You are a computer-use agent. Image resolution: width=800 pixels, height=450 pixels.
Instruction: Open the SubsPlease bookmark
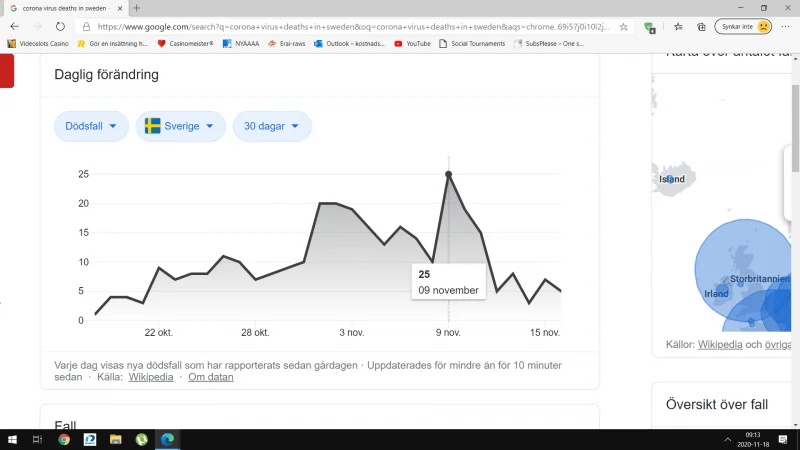pos(548,44)
